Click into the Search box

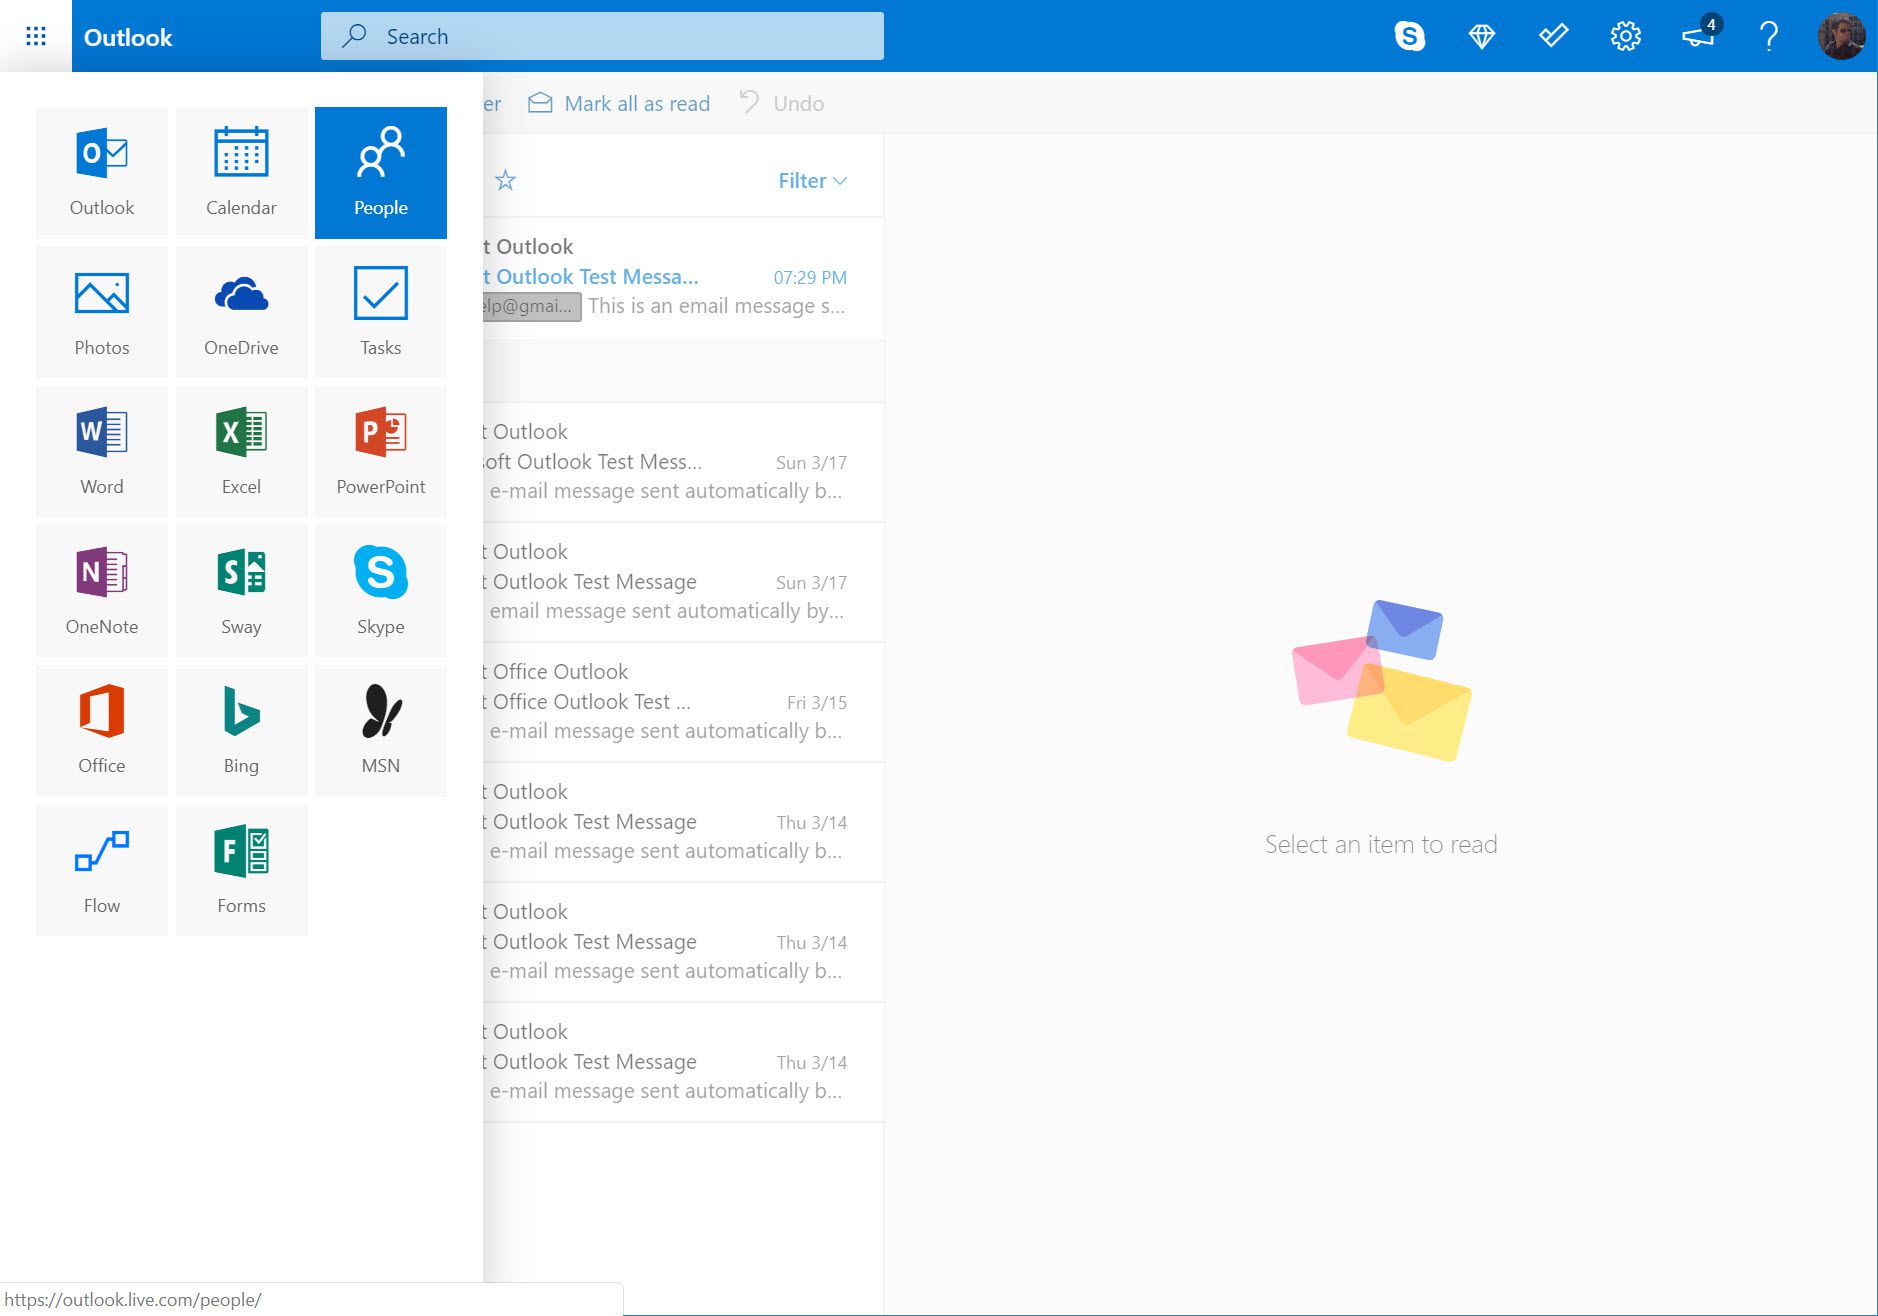pos(602,36)
